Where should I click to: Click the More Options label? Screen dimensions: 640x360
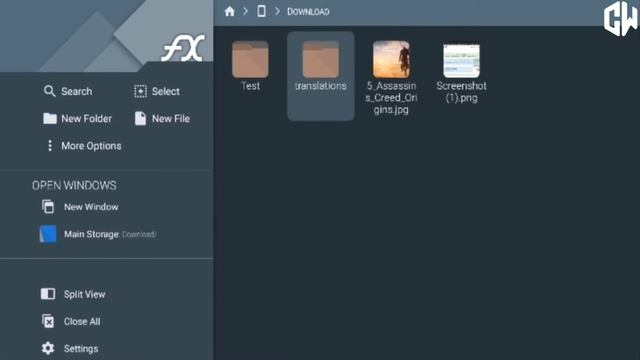point(91,146)
